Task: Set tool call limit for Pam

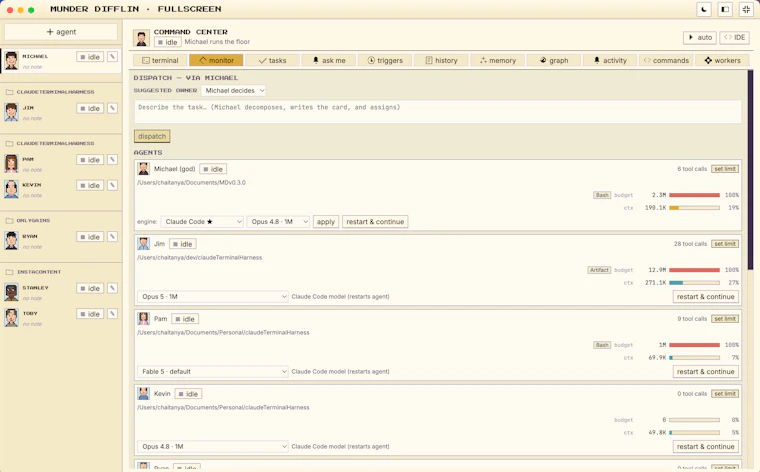Action: pos(725,319)
